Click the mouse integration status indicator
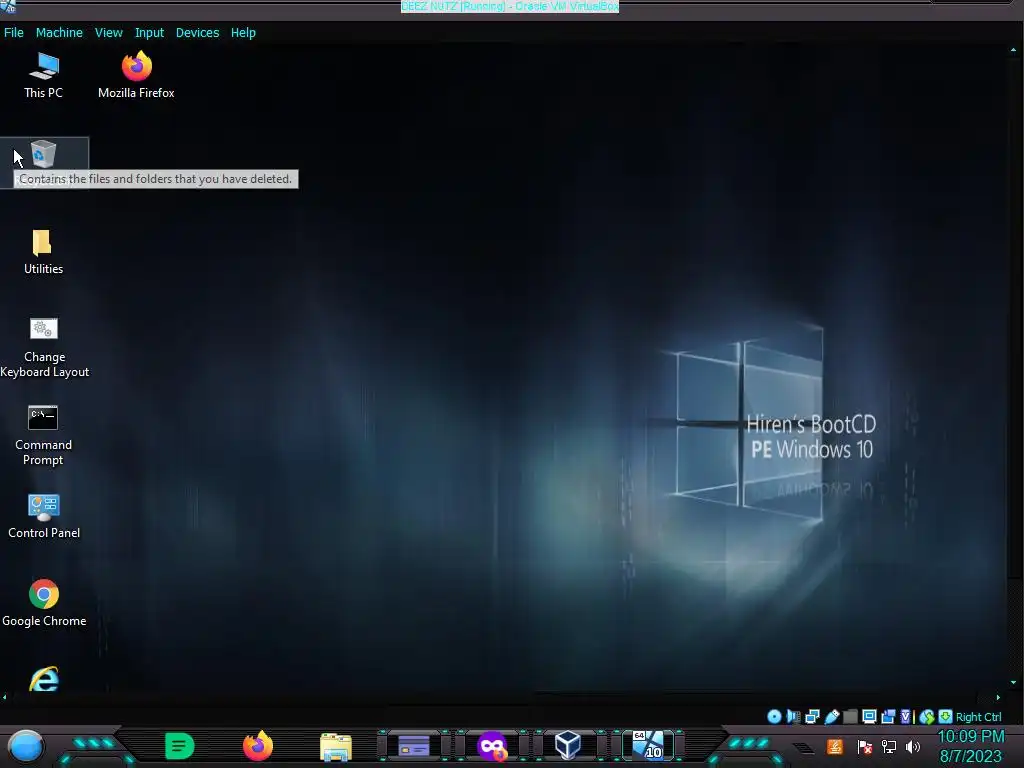 coord(927,717)
